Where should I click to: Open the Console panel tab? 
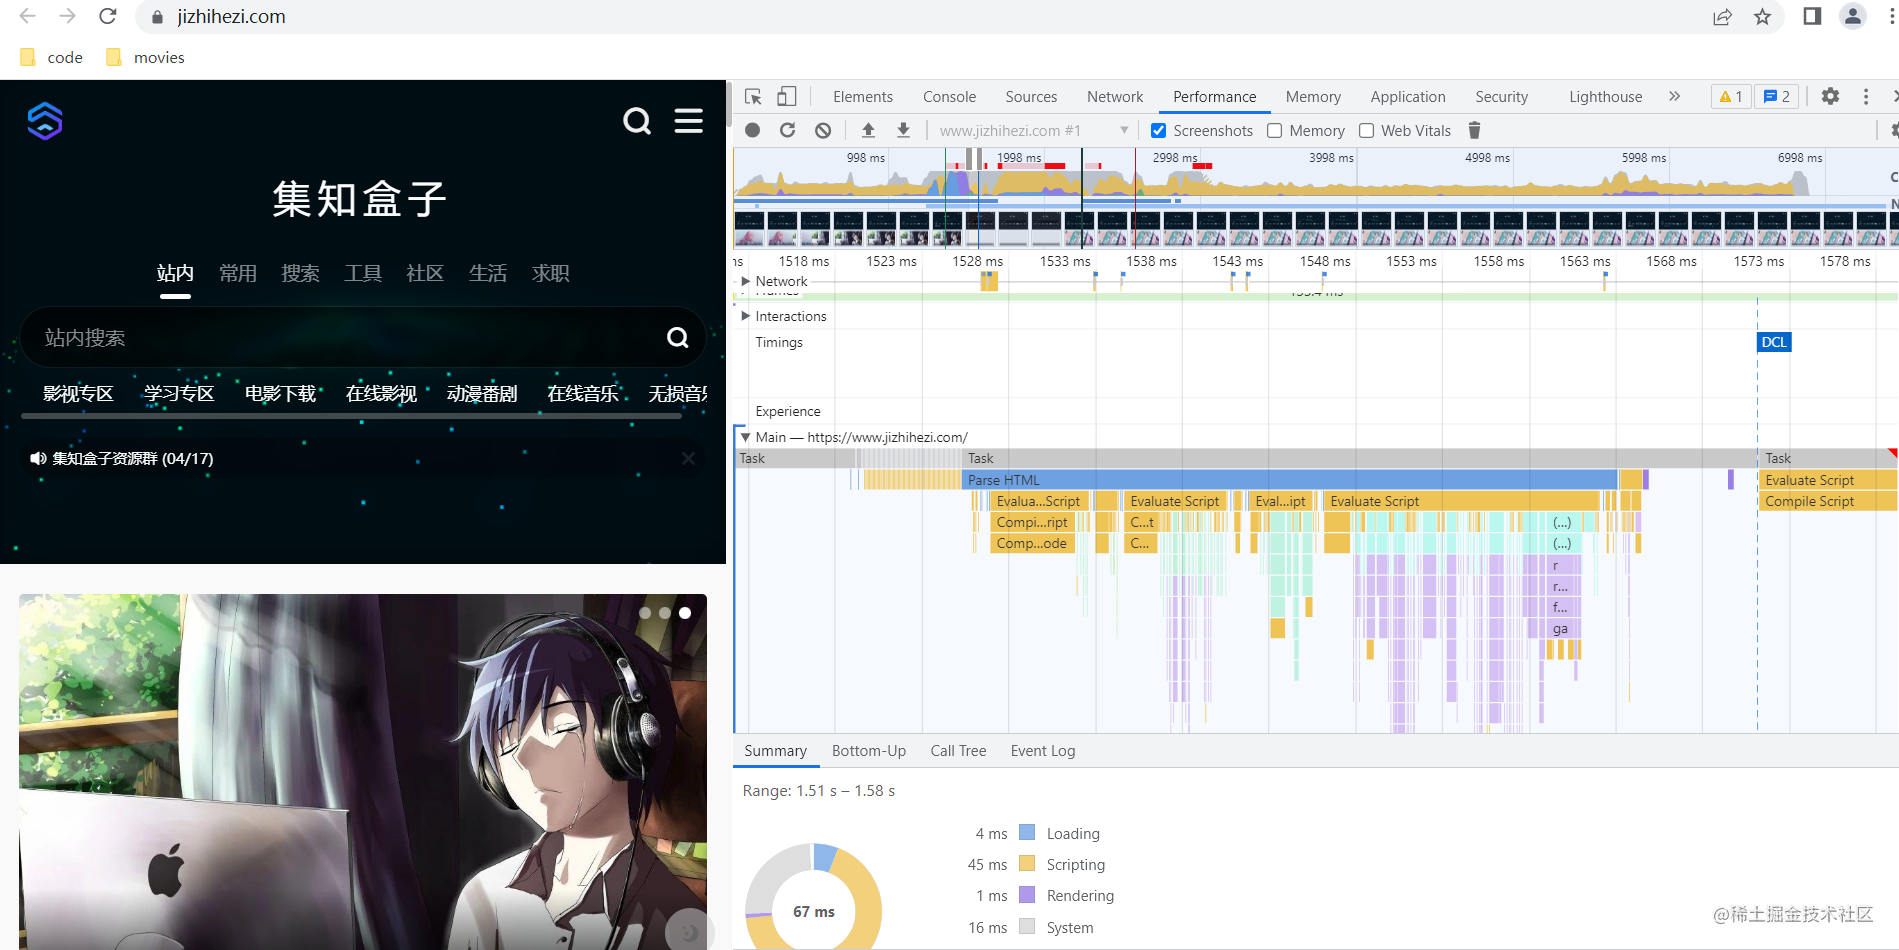[x=949, y=97]
